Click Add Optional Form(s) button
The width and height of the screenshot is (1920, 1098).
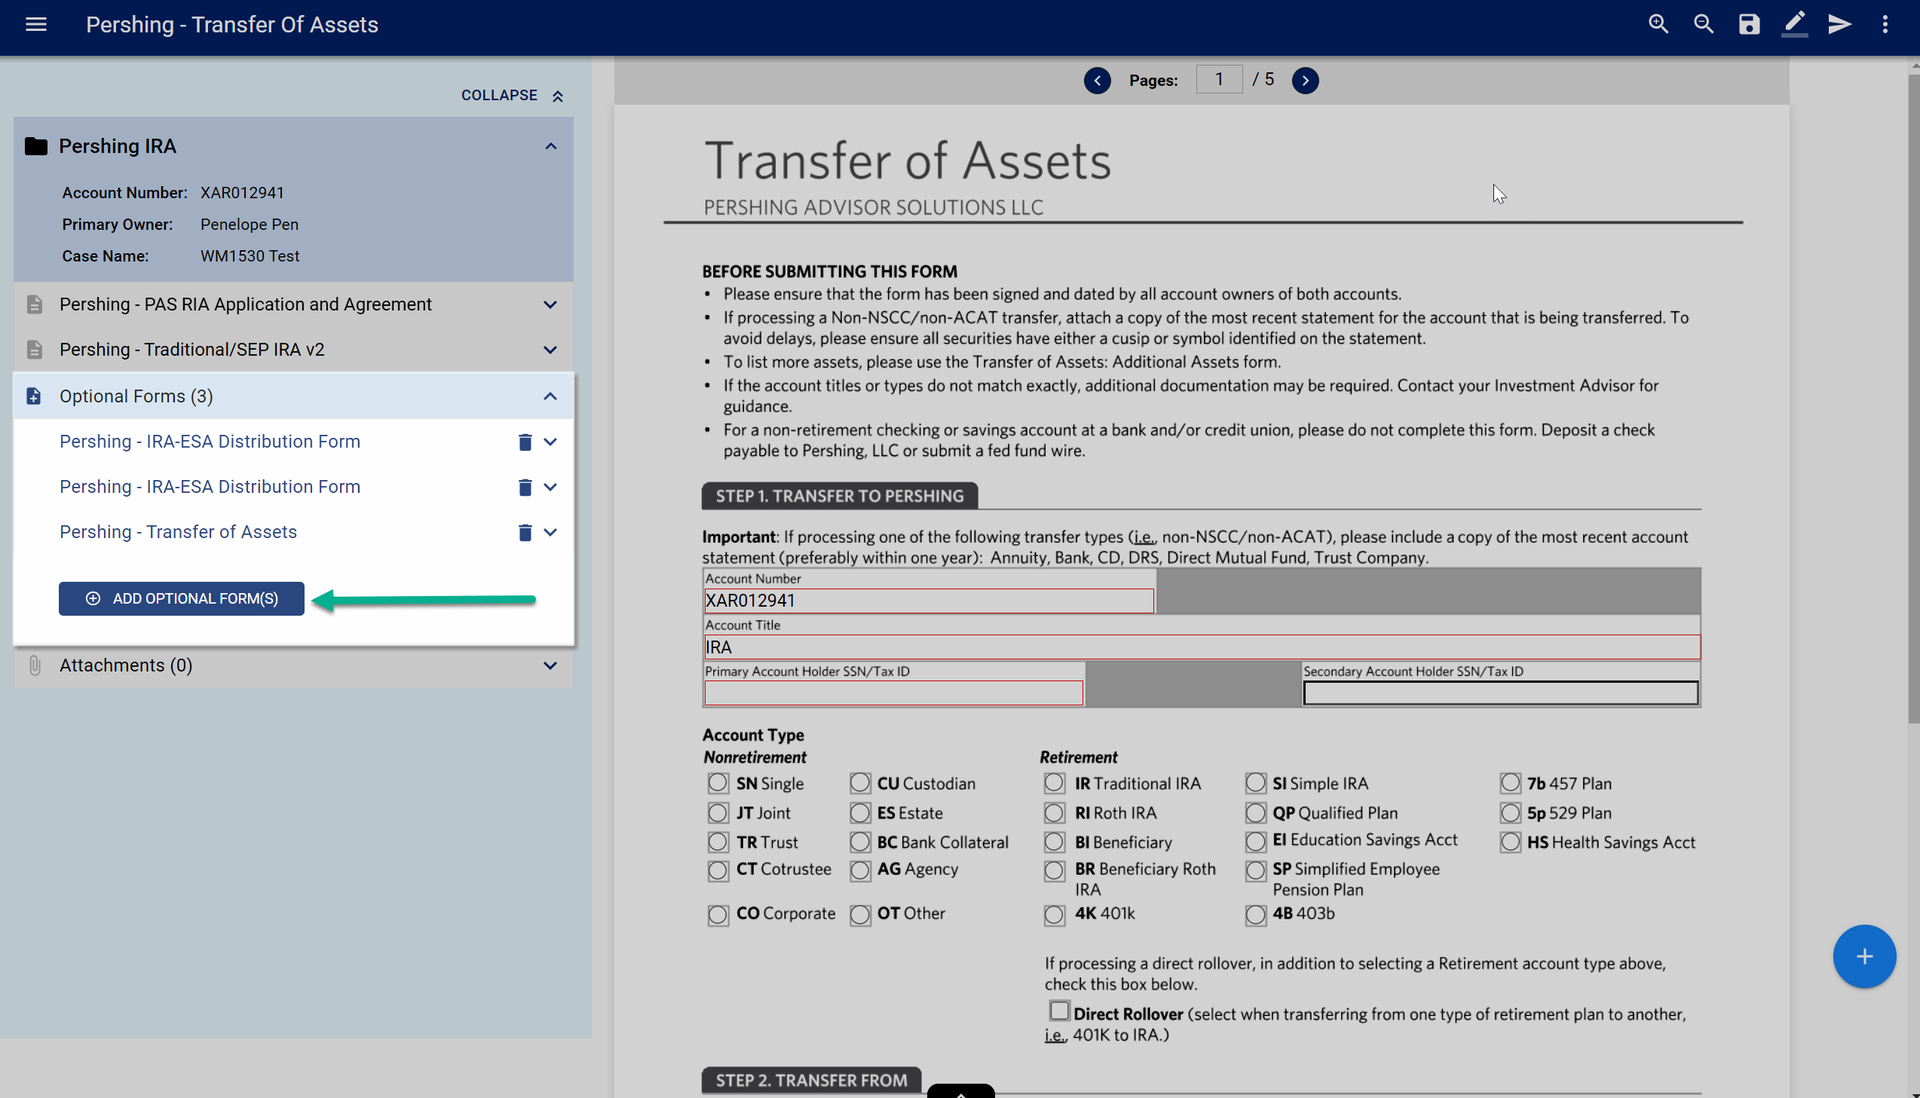click(181, 599)
